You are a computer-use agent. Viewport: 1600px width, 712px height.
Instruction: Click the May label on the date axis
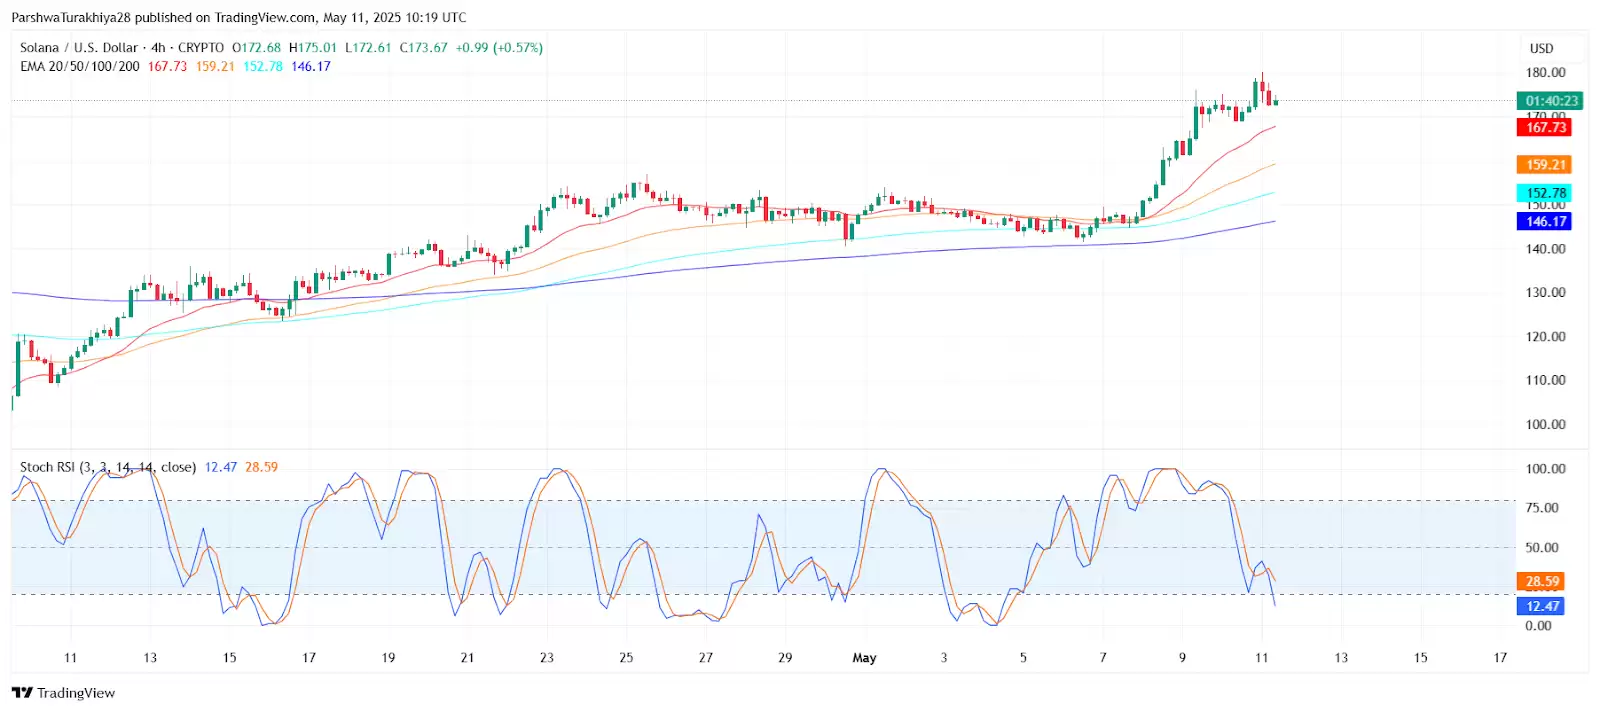coord(864,657)
